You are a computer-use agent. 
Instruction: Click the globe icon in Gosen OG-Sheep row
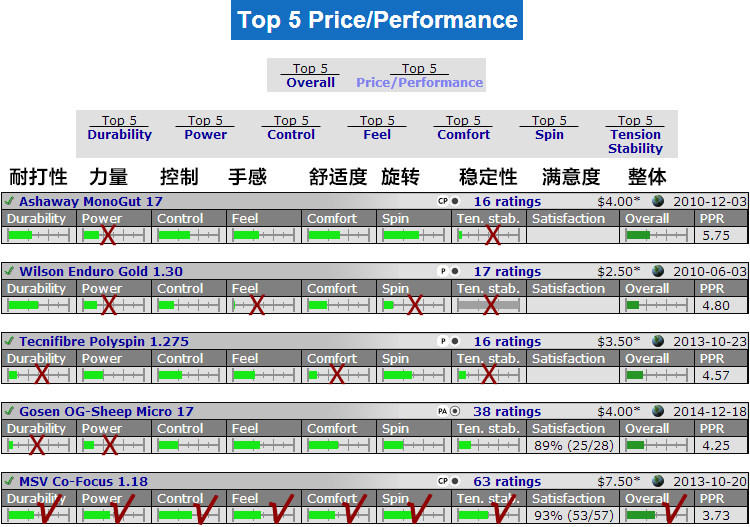pos(658,411)
